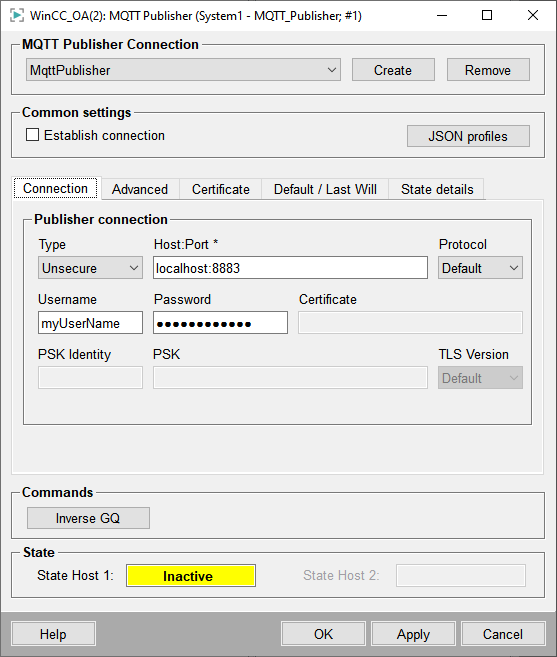Close the MQTT Publisher dialog
The width and height of the screenshot is (557, 657).
coord(533,16)
